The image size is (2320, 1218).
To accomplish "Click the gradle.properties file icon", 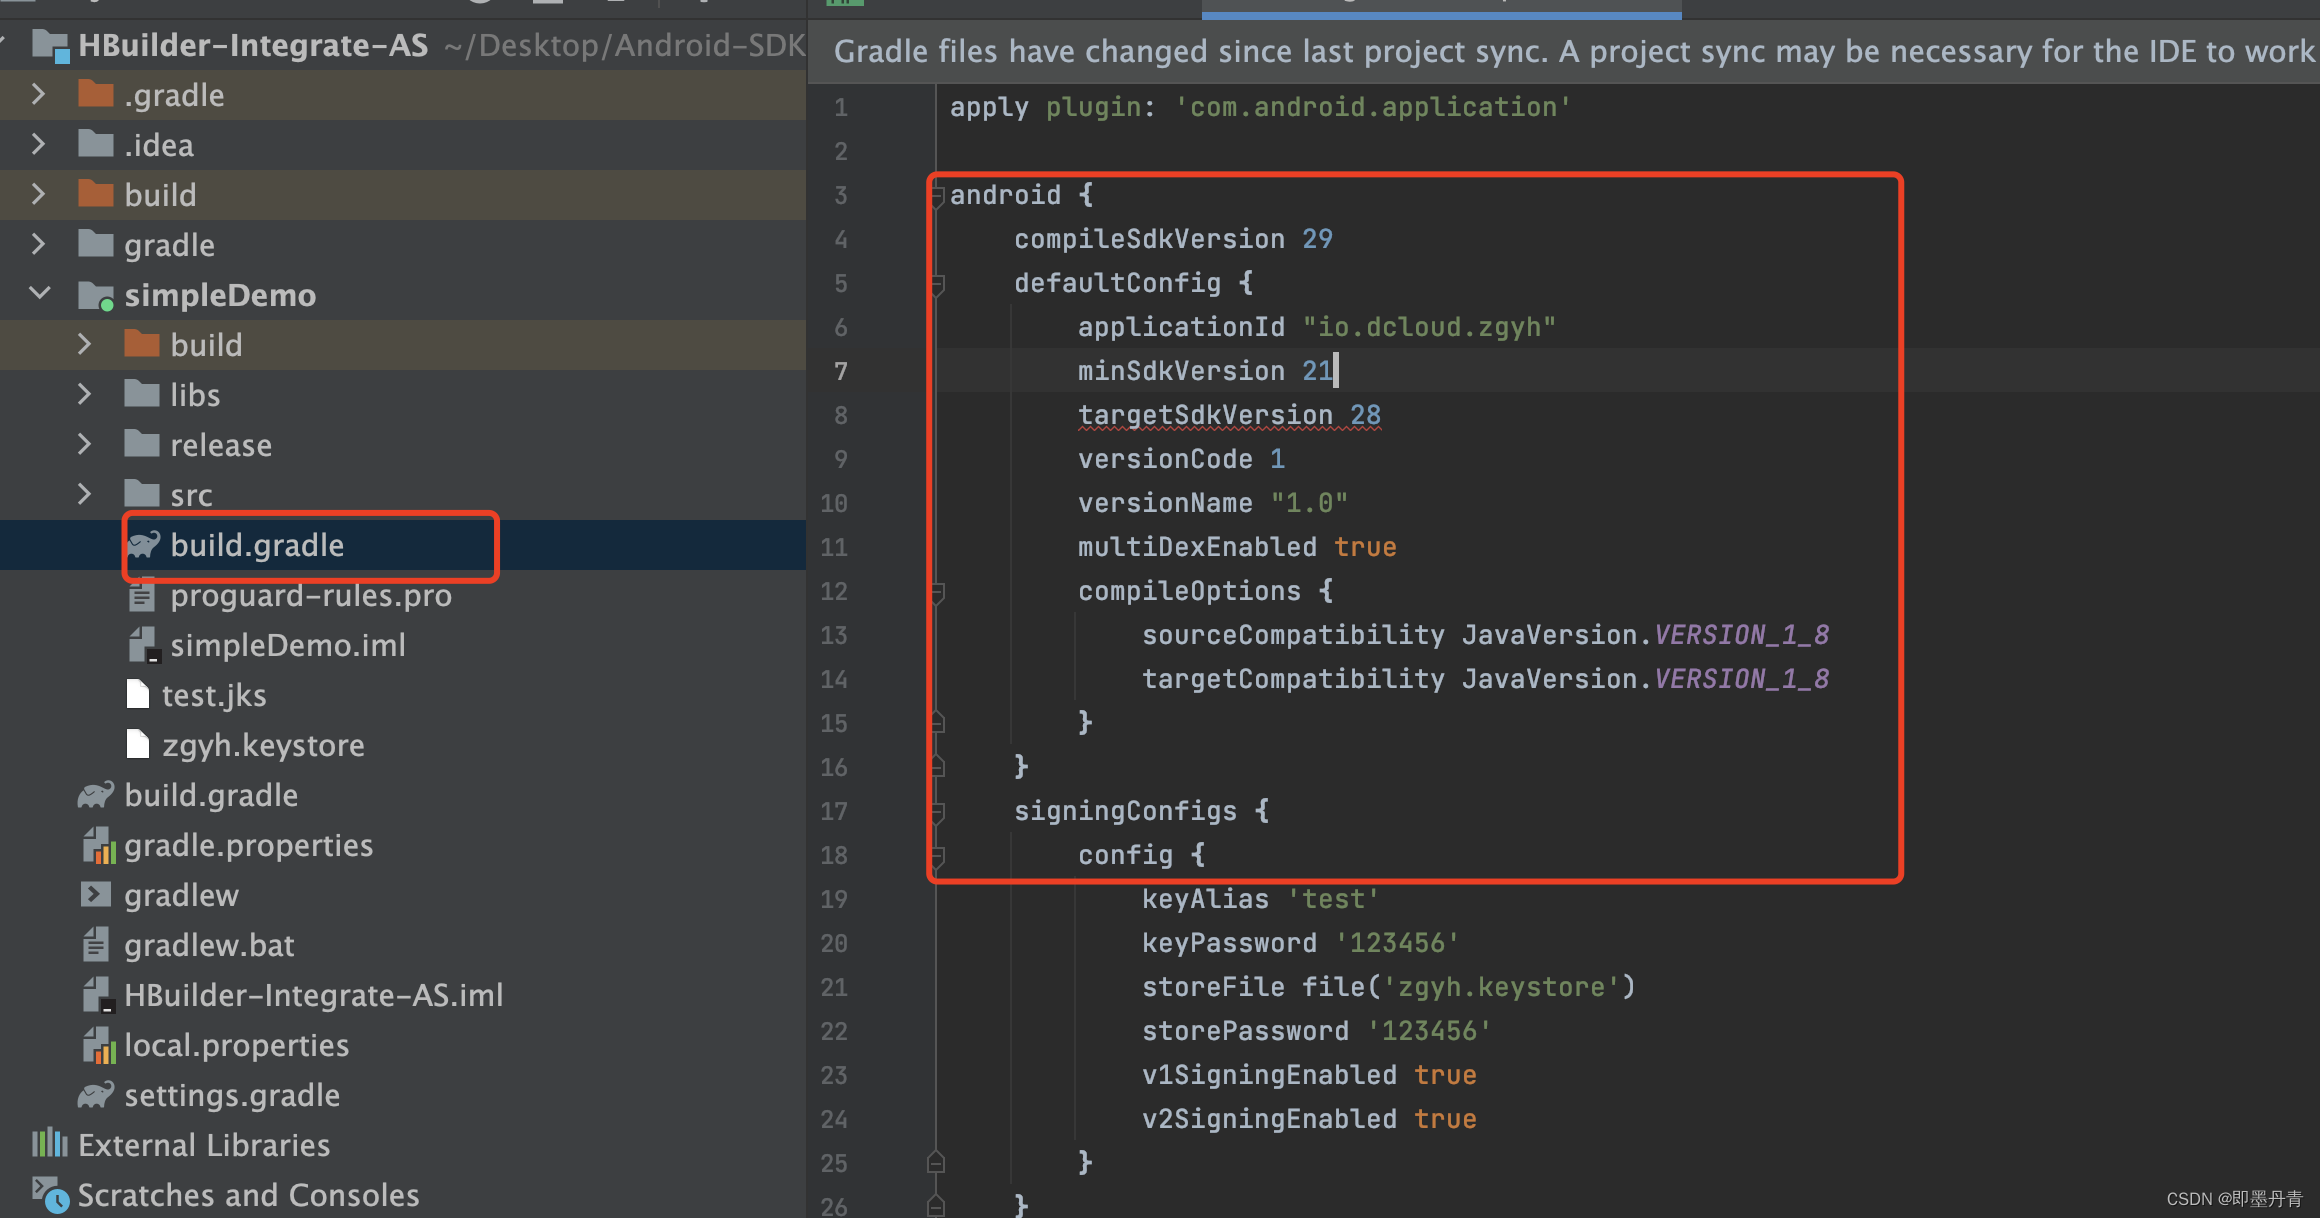I will pyautogui.click(x=98, y=846).
